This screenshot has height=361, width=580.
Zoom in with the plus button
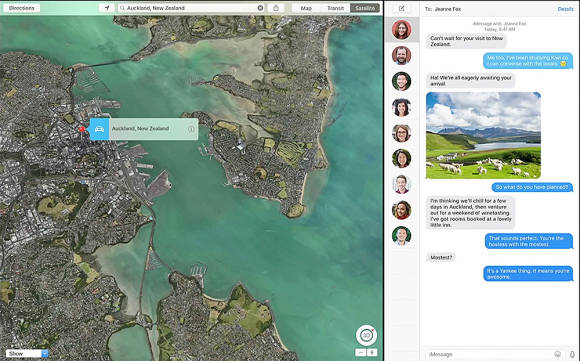click(x=372, y=352)
